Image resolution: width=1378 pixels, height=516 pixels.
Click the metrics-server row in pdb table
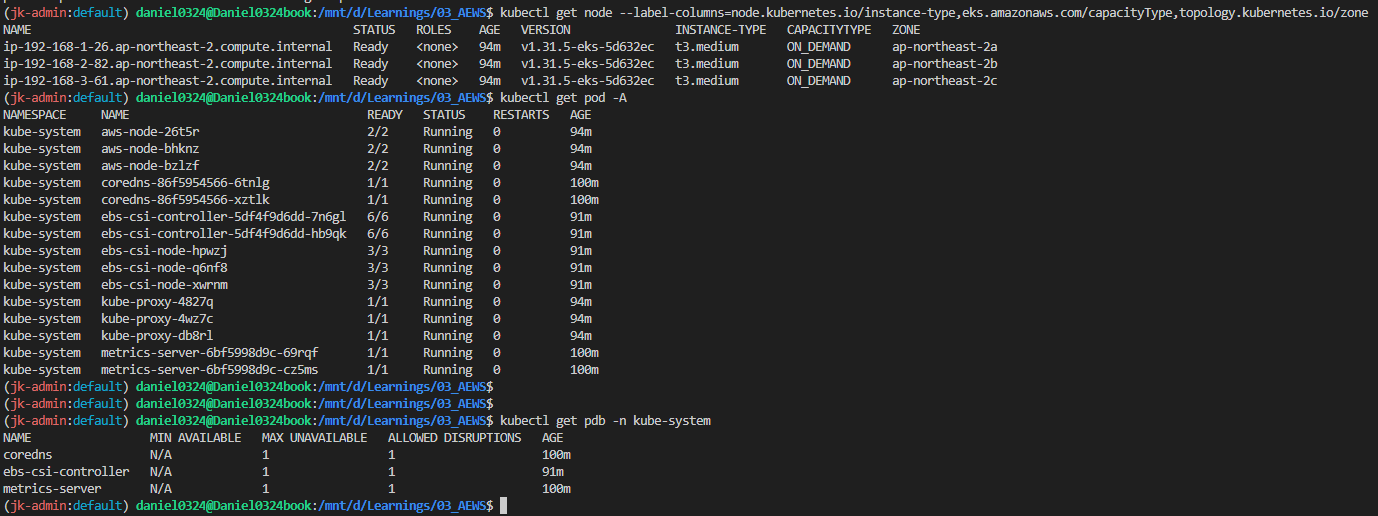[287, 489]
